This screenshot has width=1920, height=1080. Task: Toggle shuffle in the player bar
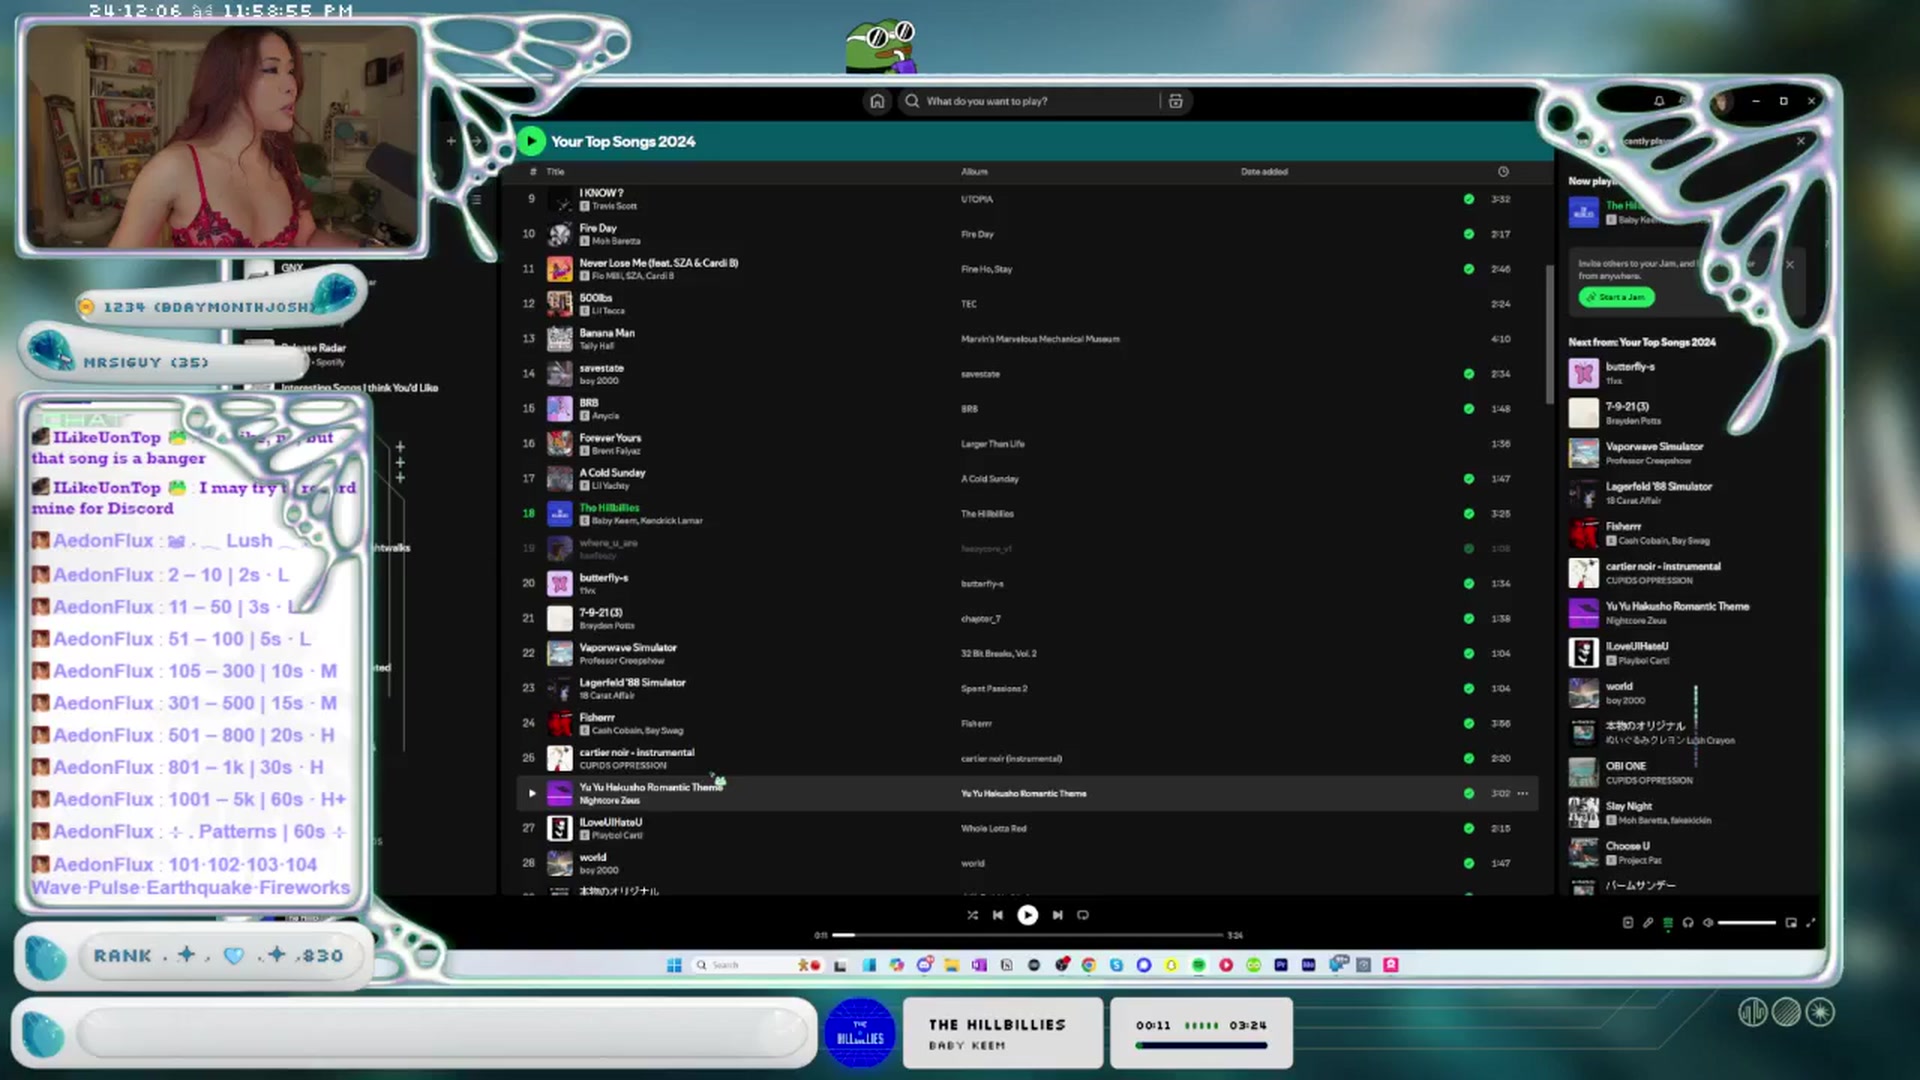click(x=972, y=915)
